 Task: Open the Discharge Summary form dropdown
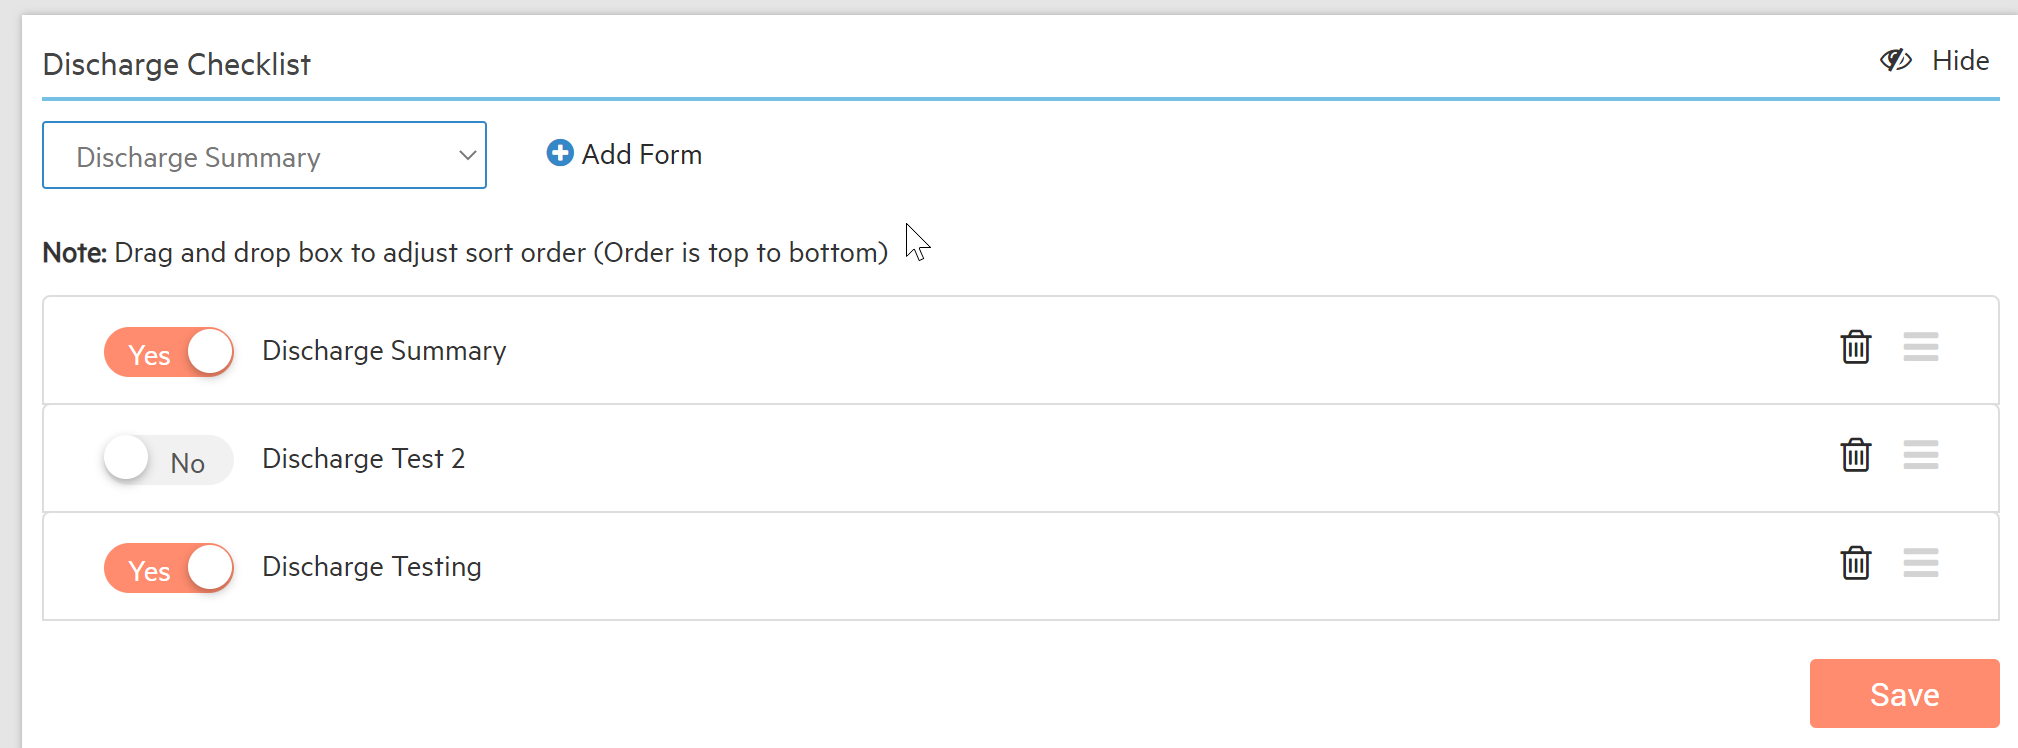tap(264, 155)
